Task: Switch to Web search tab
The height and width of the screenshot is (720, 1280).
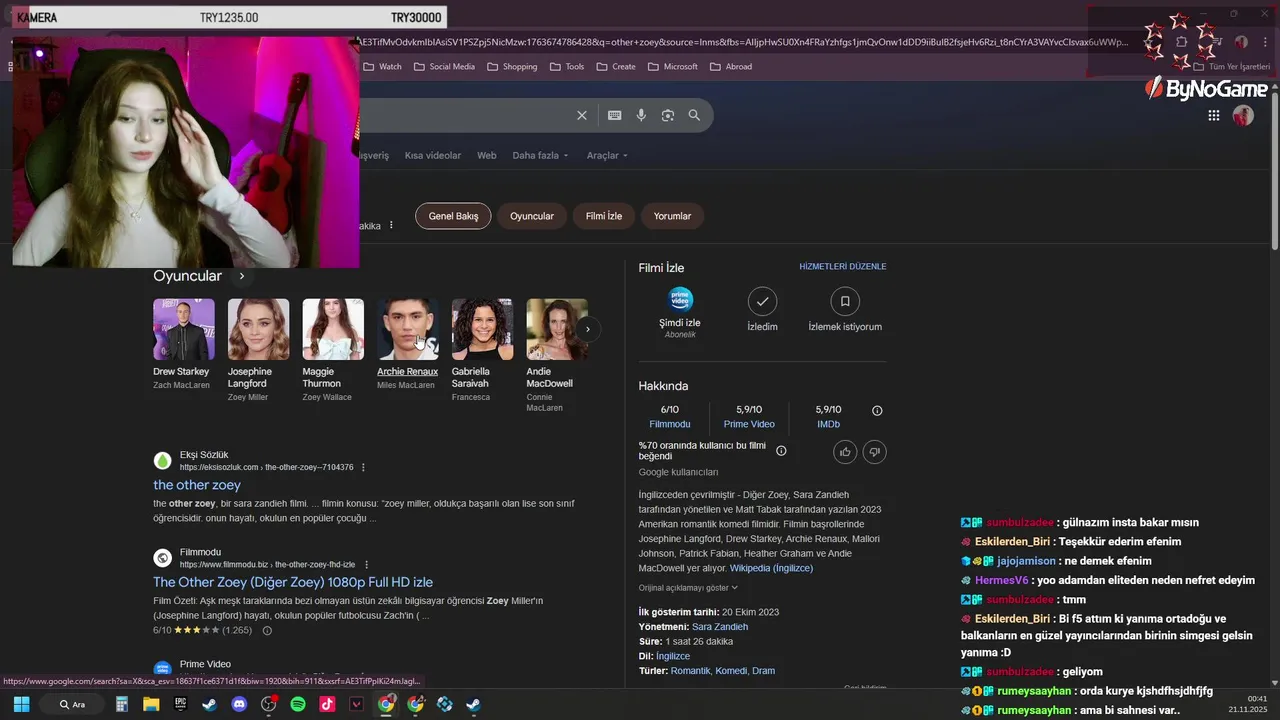Action: [x=487, y=155]
